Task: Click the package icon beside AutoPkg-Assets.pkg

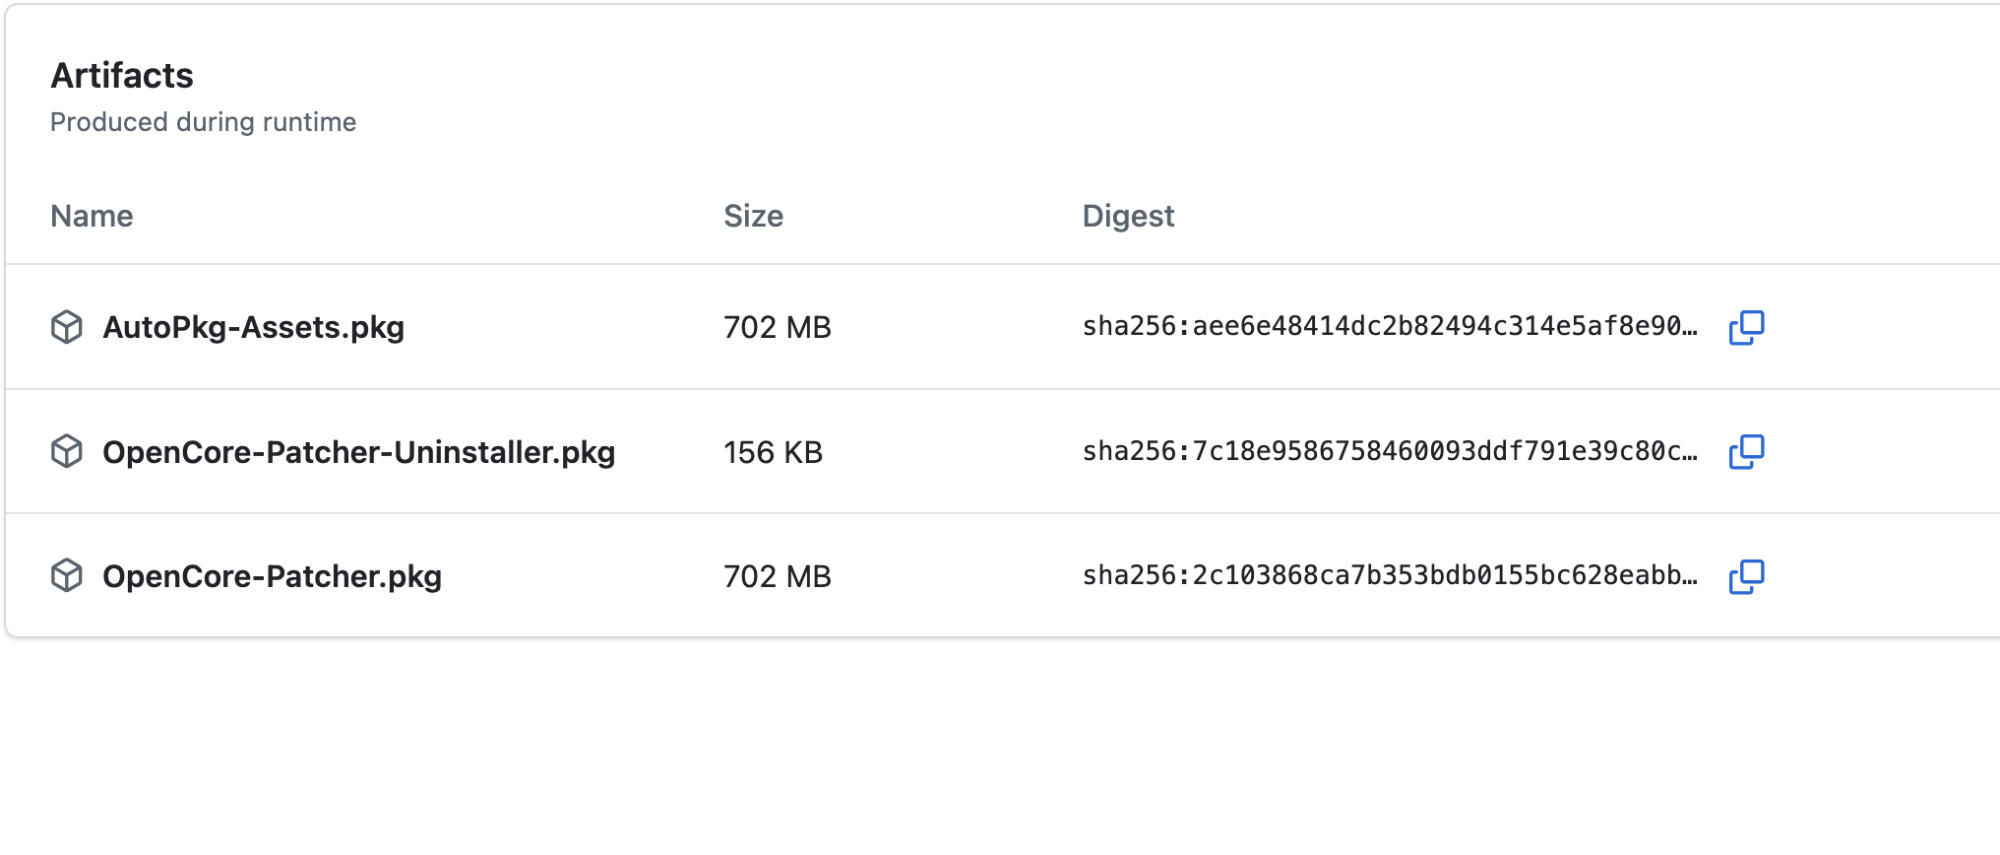Action: [67, 327]
